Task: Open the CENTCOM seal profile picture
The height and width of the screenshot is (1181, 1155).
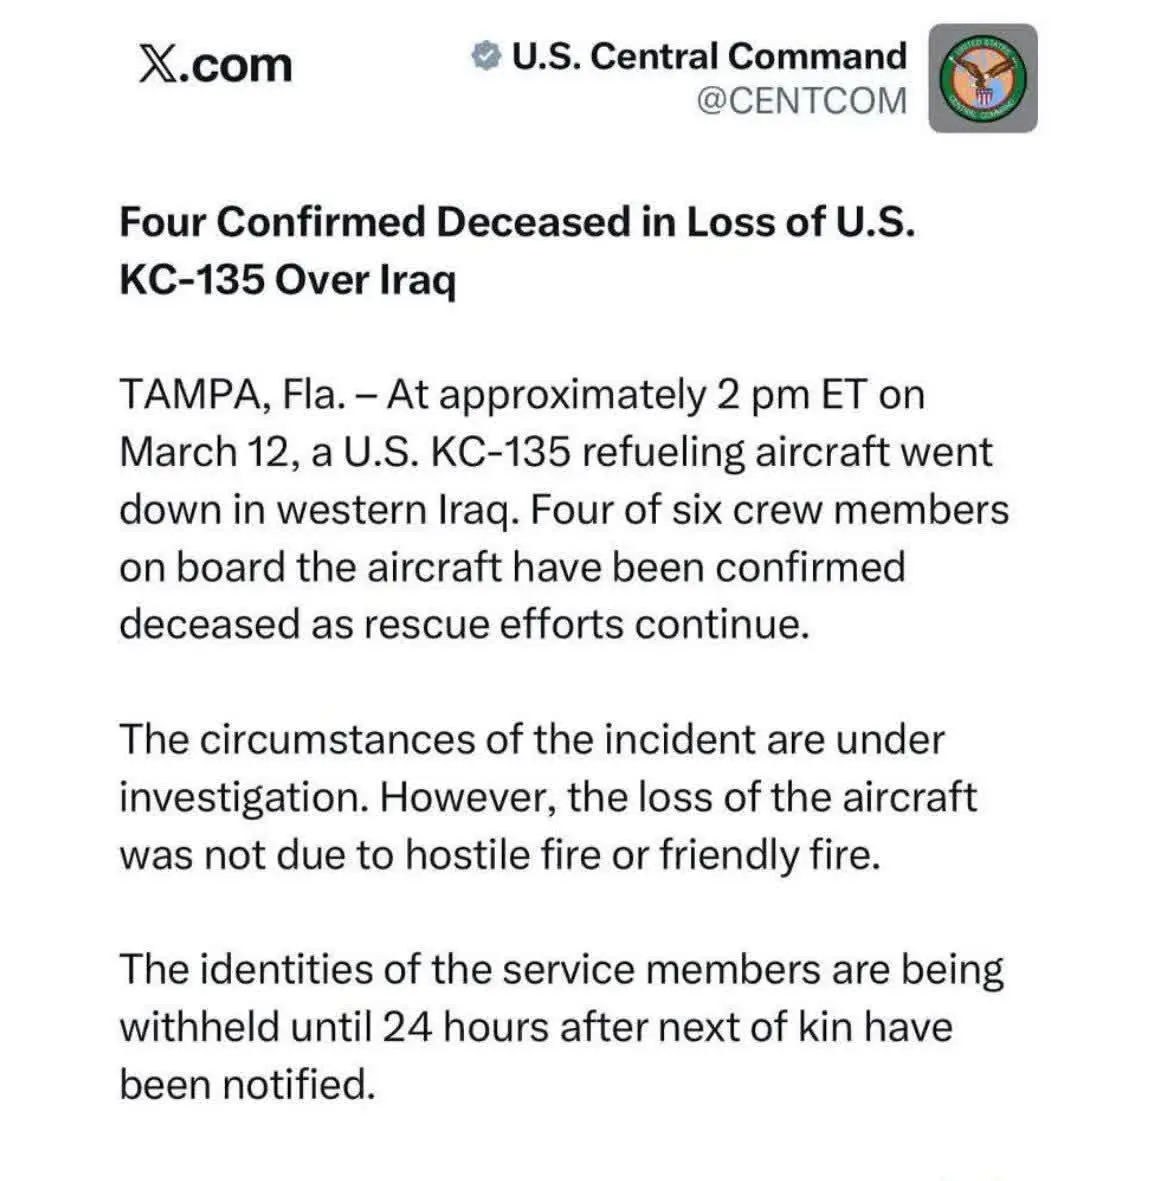Action: (983, 79)
